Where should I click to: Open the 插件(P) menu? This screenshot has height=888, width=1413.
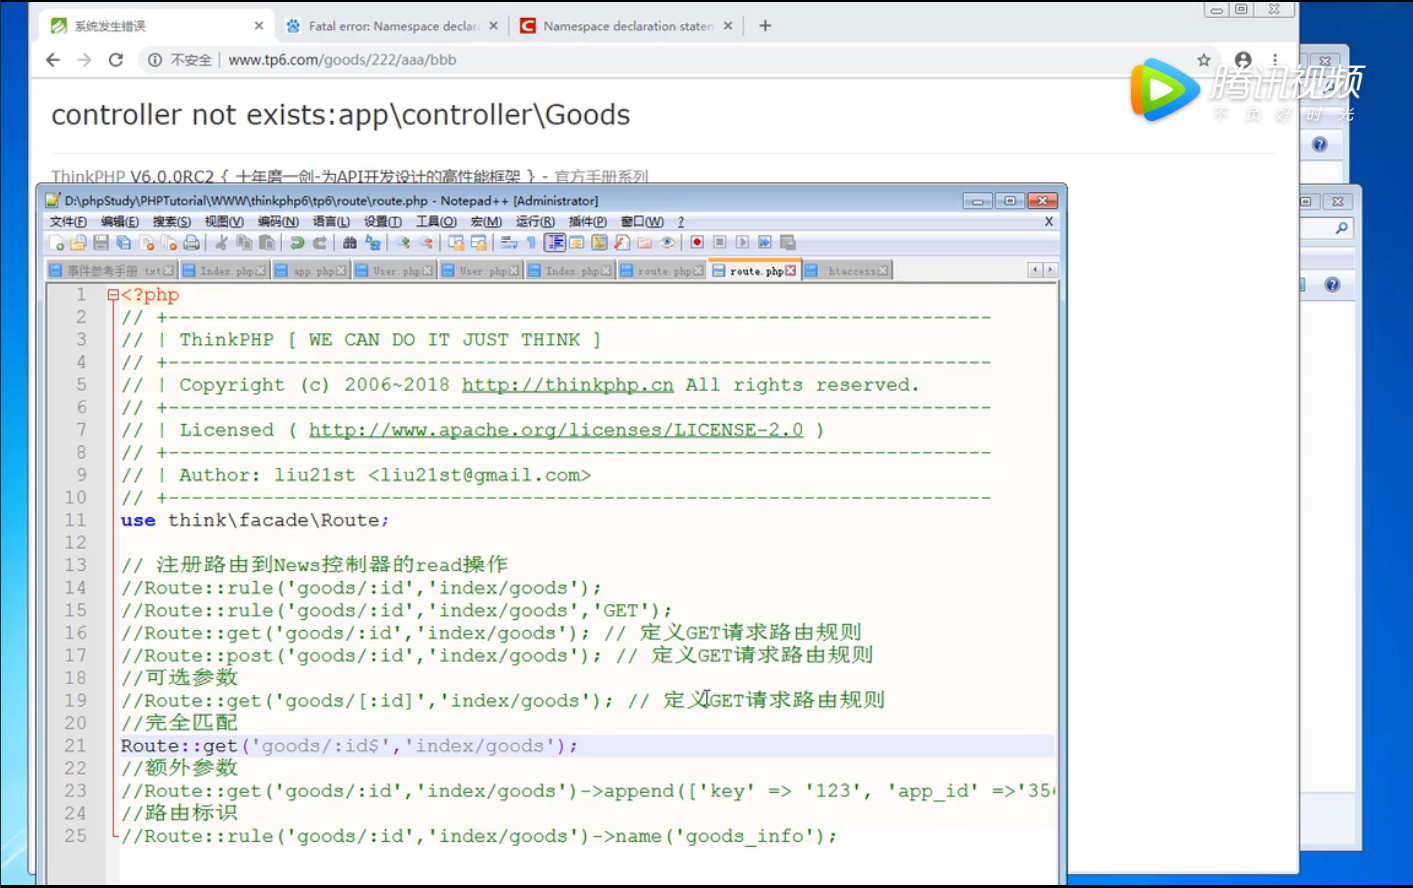[x=588, y=221]
